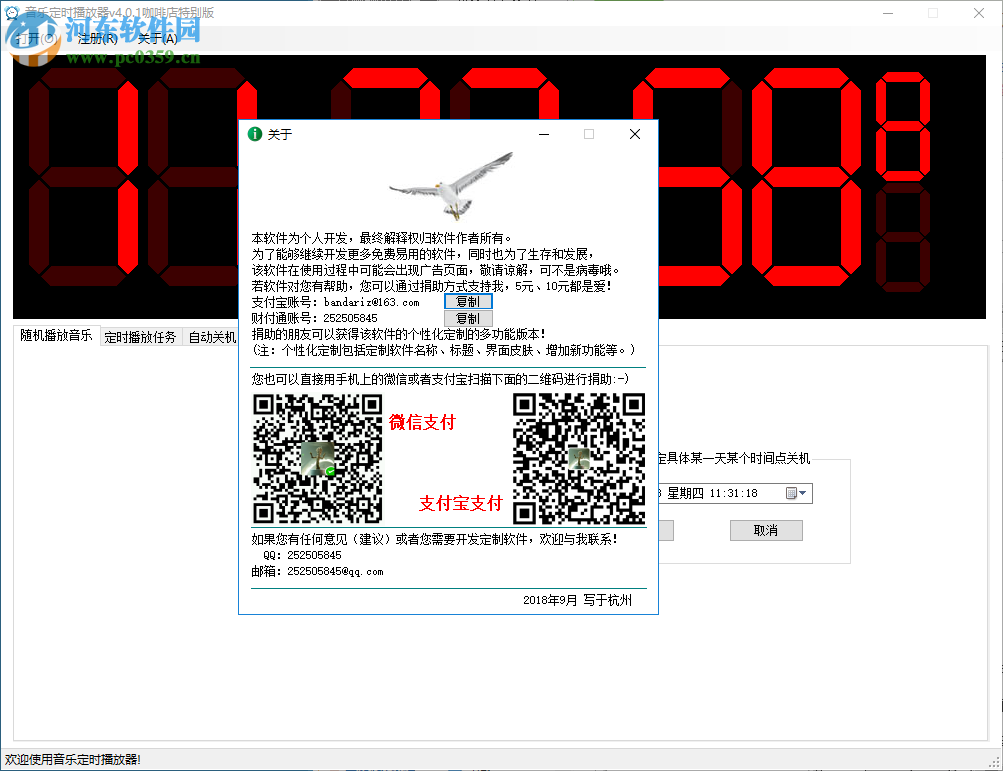This screenshot has height=771, width=1003.
Task: Minimize the main 音乐定时播放器 window
Action: tap(888, 13)
